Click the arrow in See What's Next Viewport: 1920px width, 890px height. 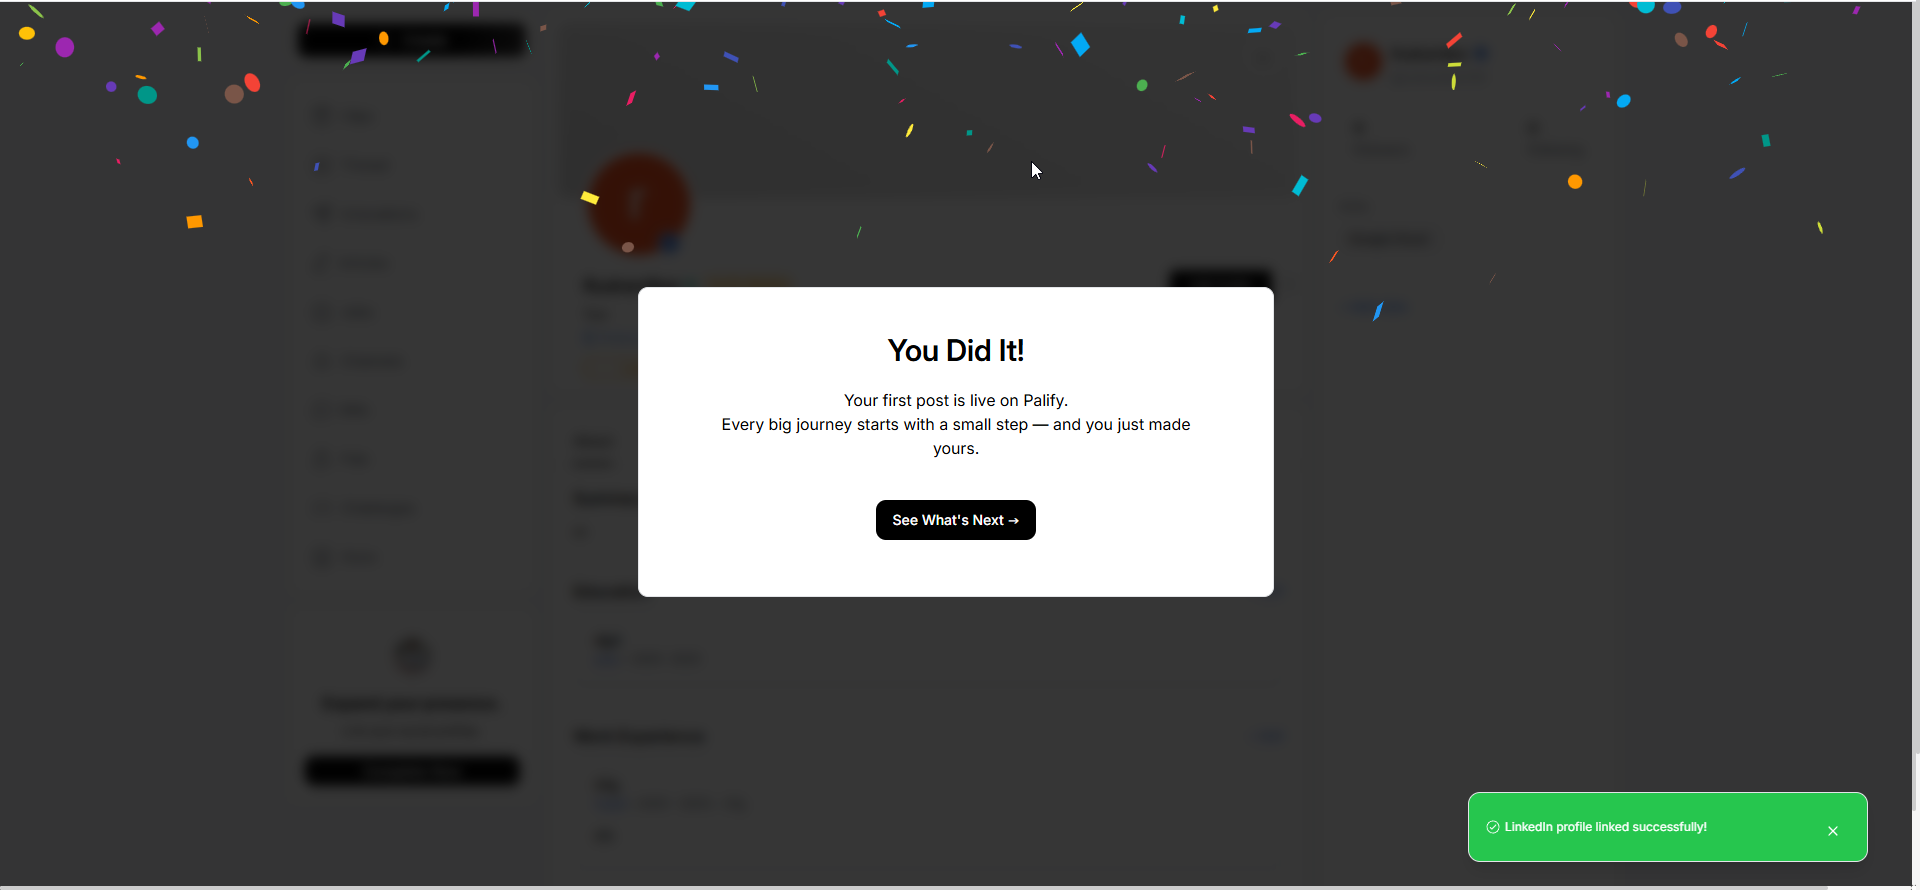click(1013, 521)
